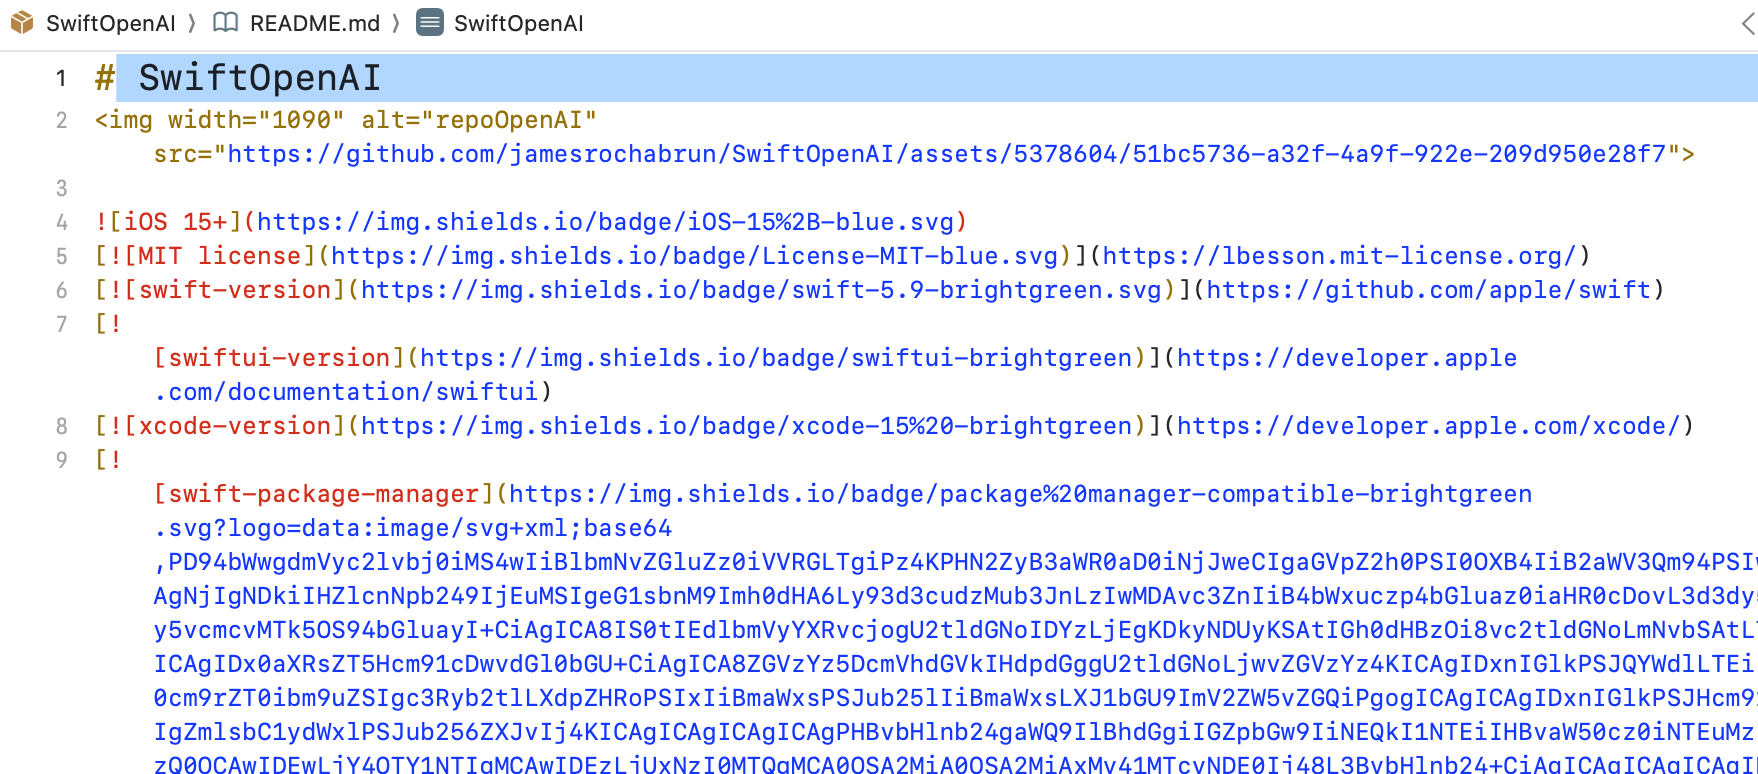Click the github.com/jamesrochabrun src URL
This screenshot has height=774, width=1758.
[x=946, y=154]
